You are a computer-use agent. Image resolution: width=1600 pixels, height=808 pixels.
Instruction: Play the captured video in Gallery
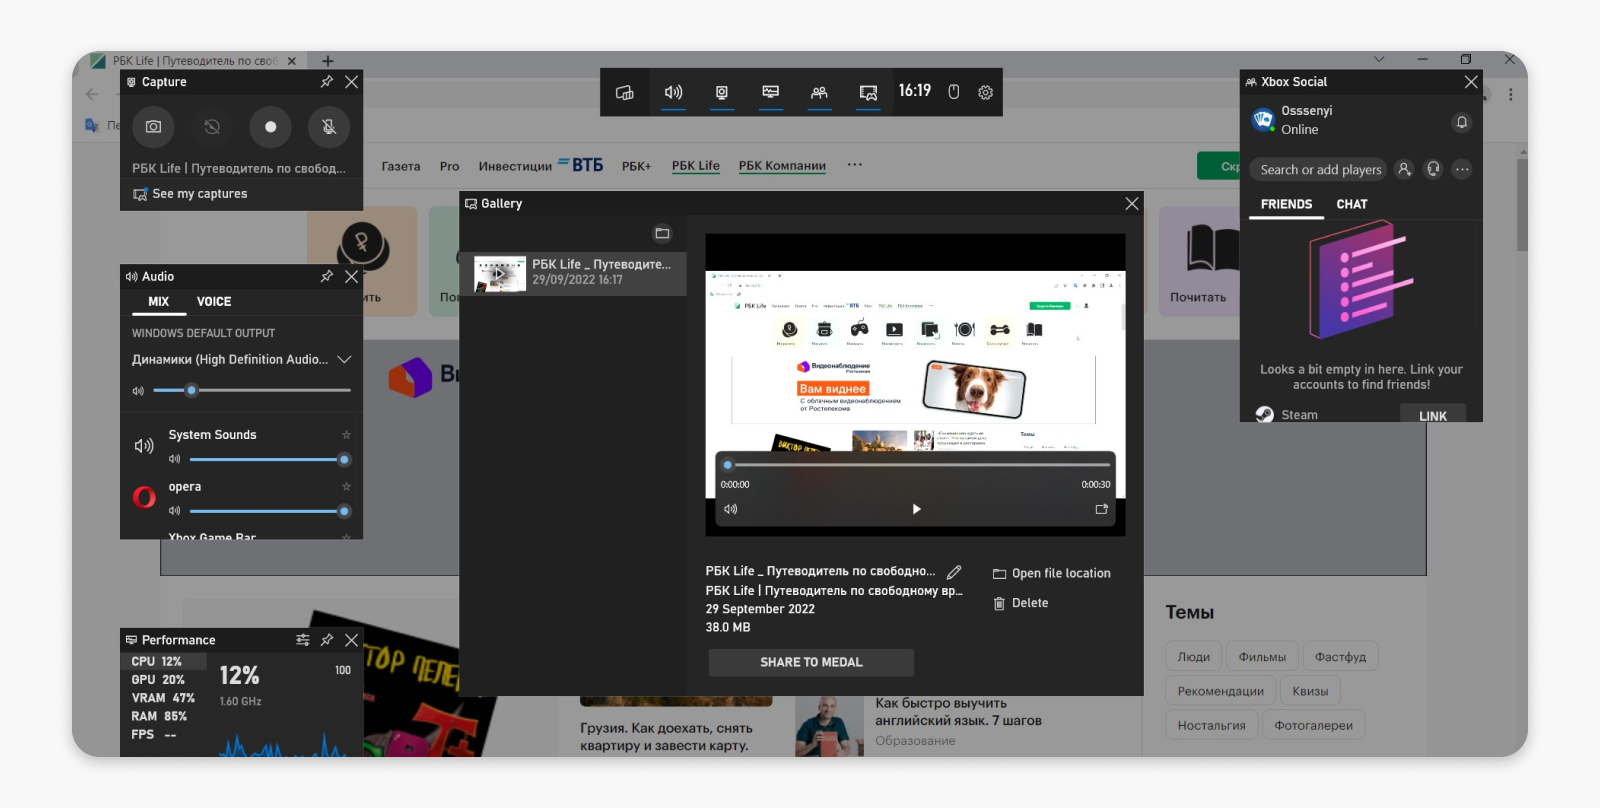916,509
